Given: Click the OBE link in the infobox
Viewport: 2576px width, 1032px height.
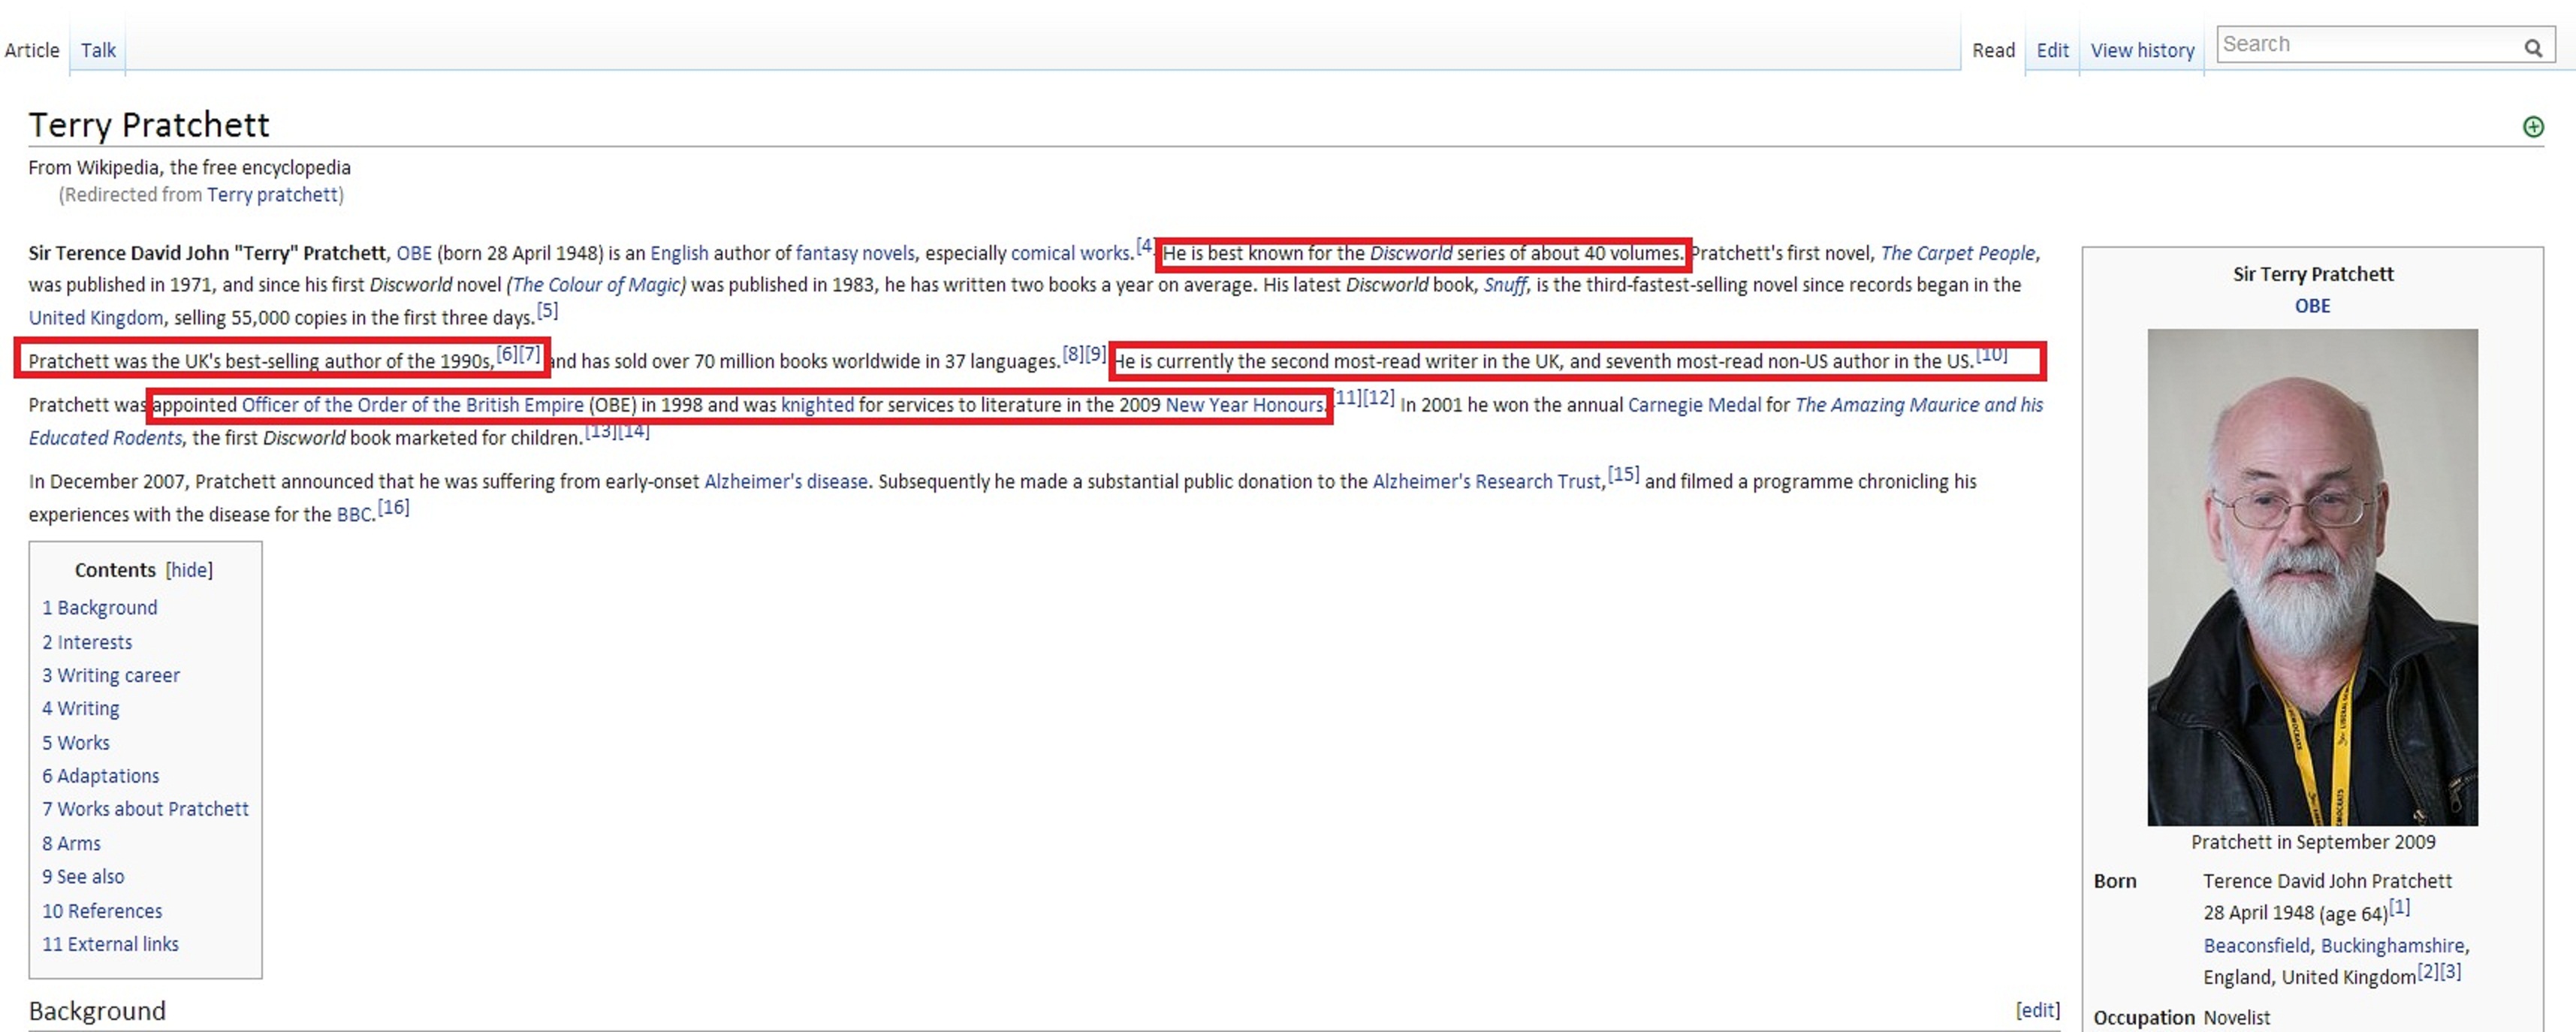Looking at the screenshot, I should pos(2312,306).
